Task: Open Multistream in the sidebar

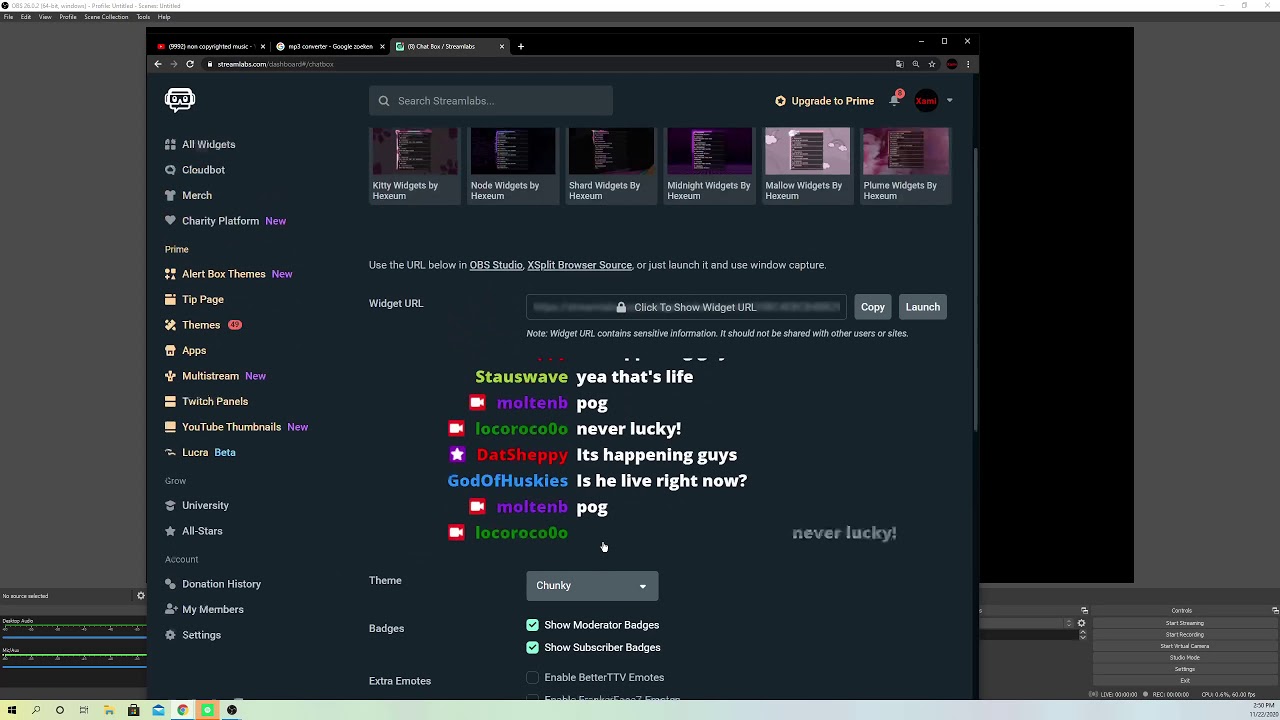Action: (x=215, y=376)
